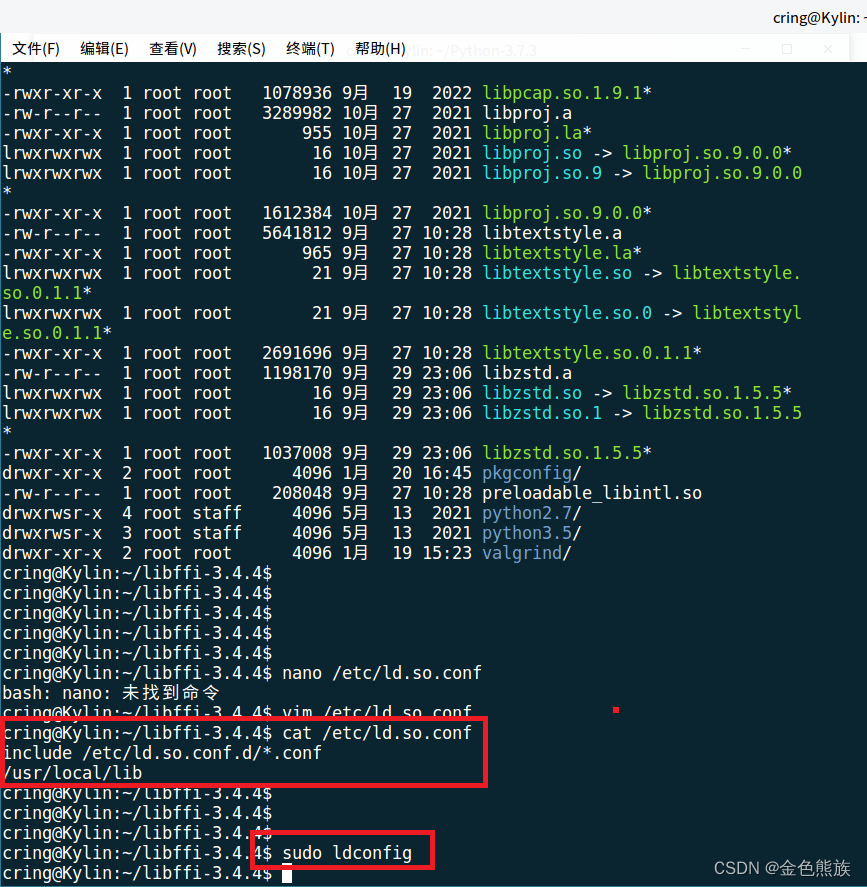Click the 'include /etc/ld.so.conf.d/*.conf' line
The image size is (867, 887).
(162, 753)
